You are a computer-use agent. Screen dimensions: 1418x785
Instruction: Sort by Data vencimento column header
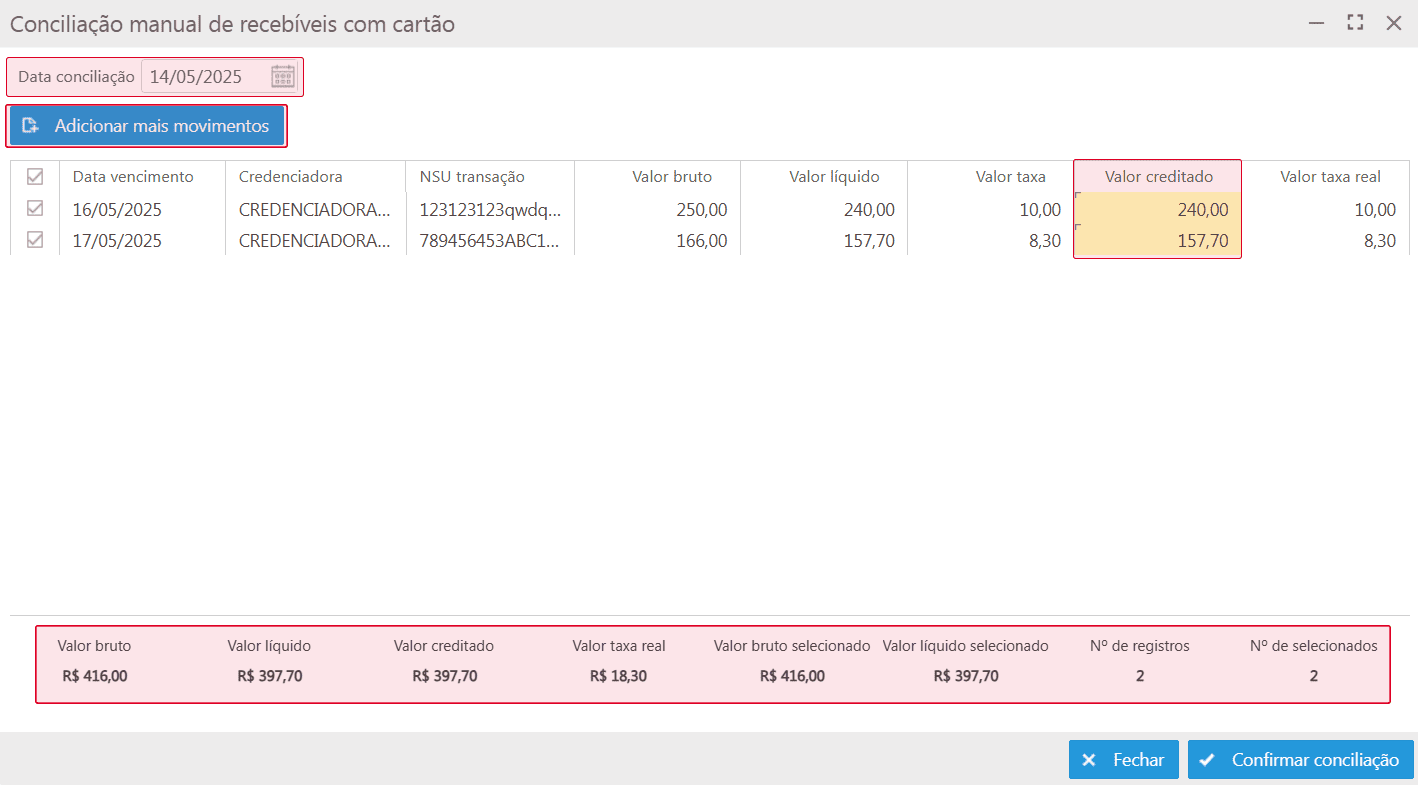(x=133, y=177)
